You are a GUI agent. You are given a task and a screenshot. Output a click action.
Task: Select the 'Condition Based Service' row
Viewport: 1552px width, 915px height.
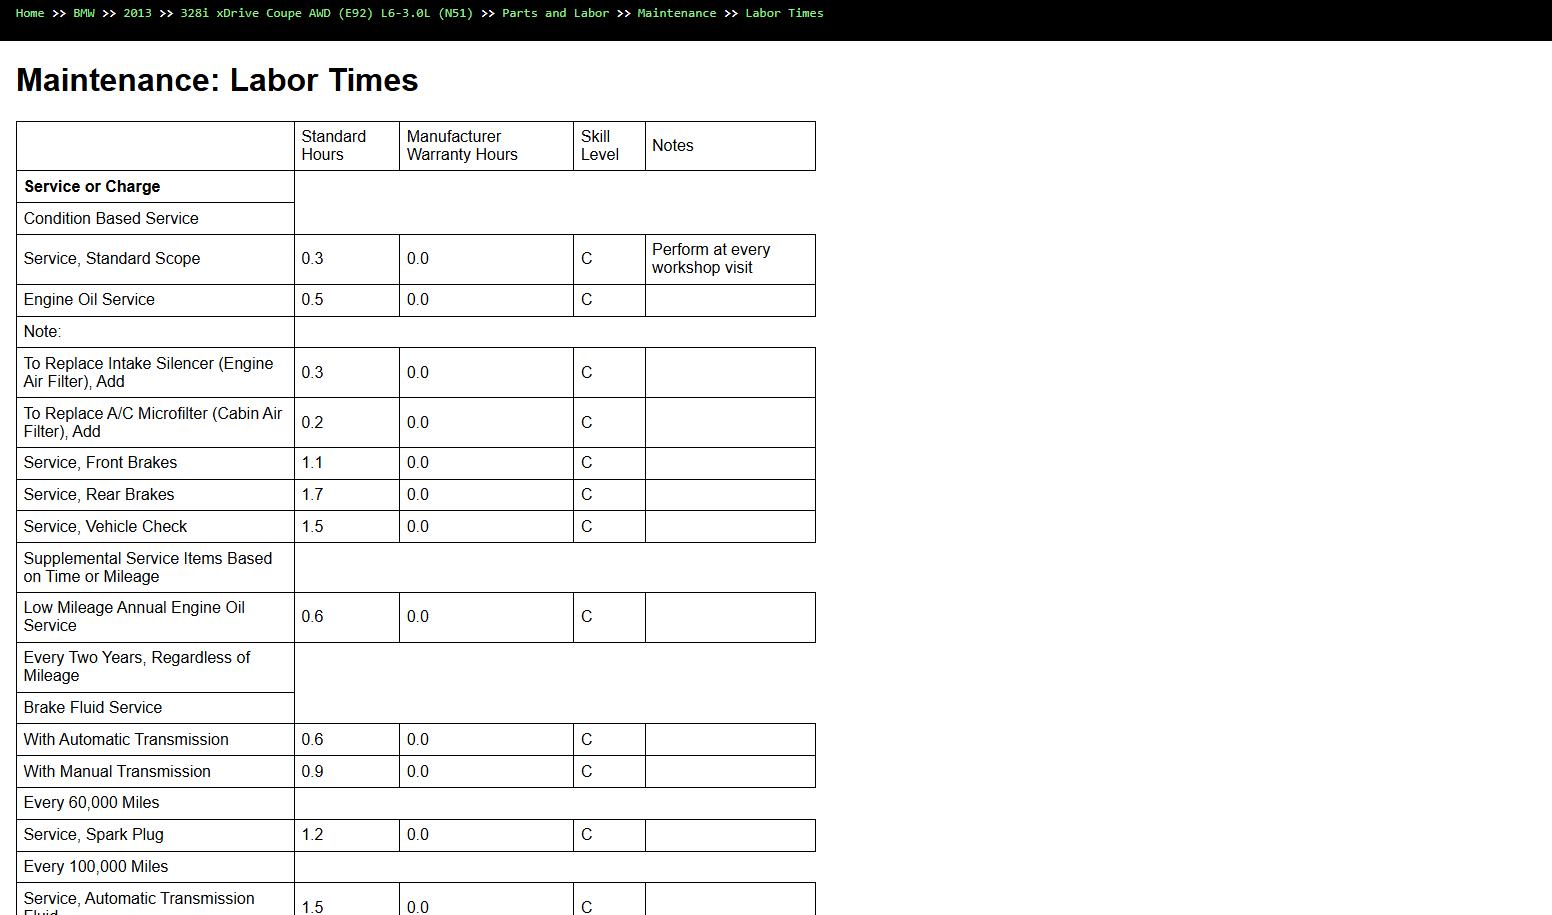pyautogui.click(x=111, y=219)
